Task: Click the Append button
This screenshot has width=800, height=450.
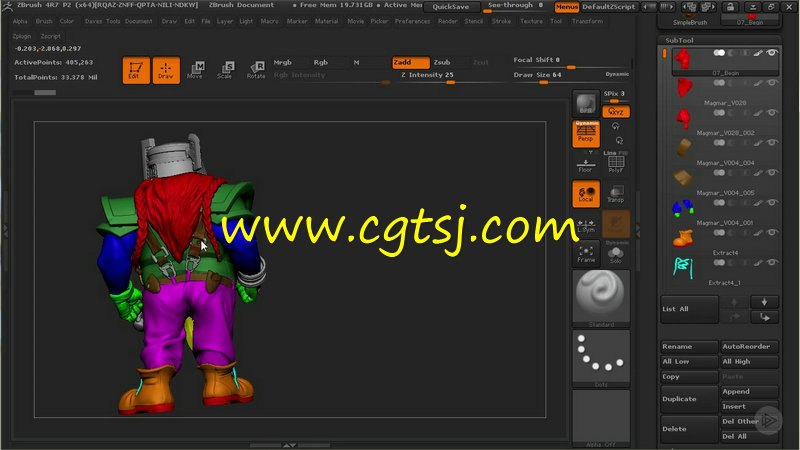Action: tap(749, 391)
